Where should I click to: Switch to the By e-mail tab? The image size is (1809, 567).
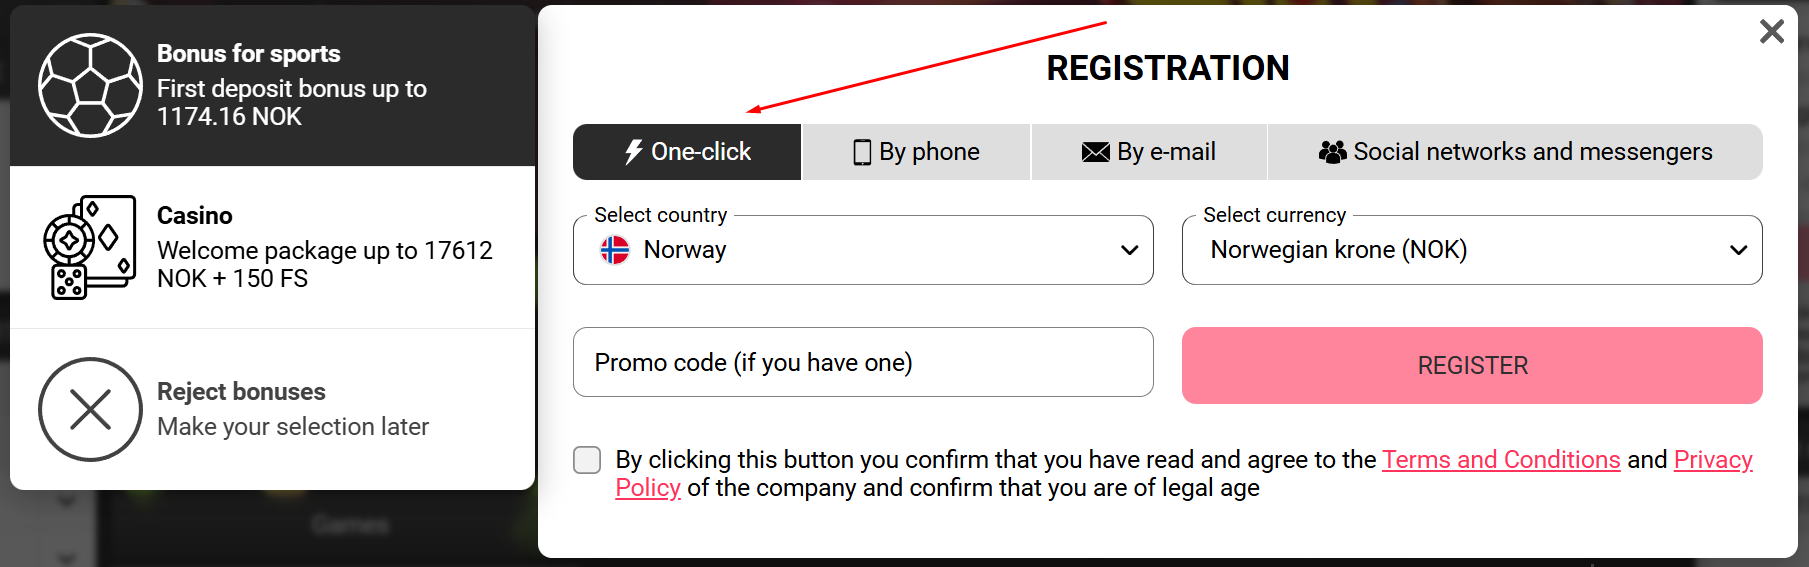tap(1149, 152)
